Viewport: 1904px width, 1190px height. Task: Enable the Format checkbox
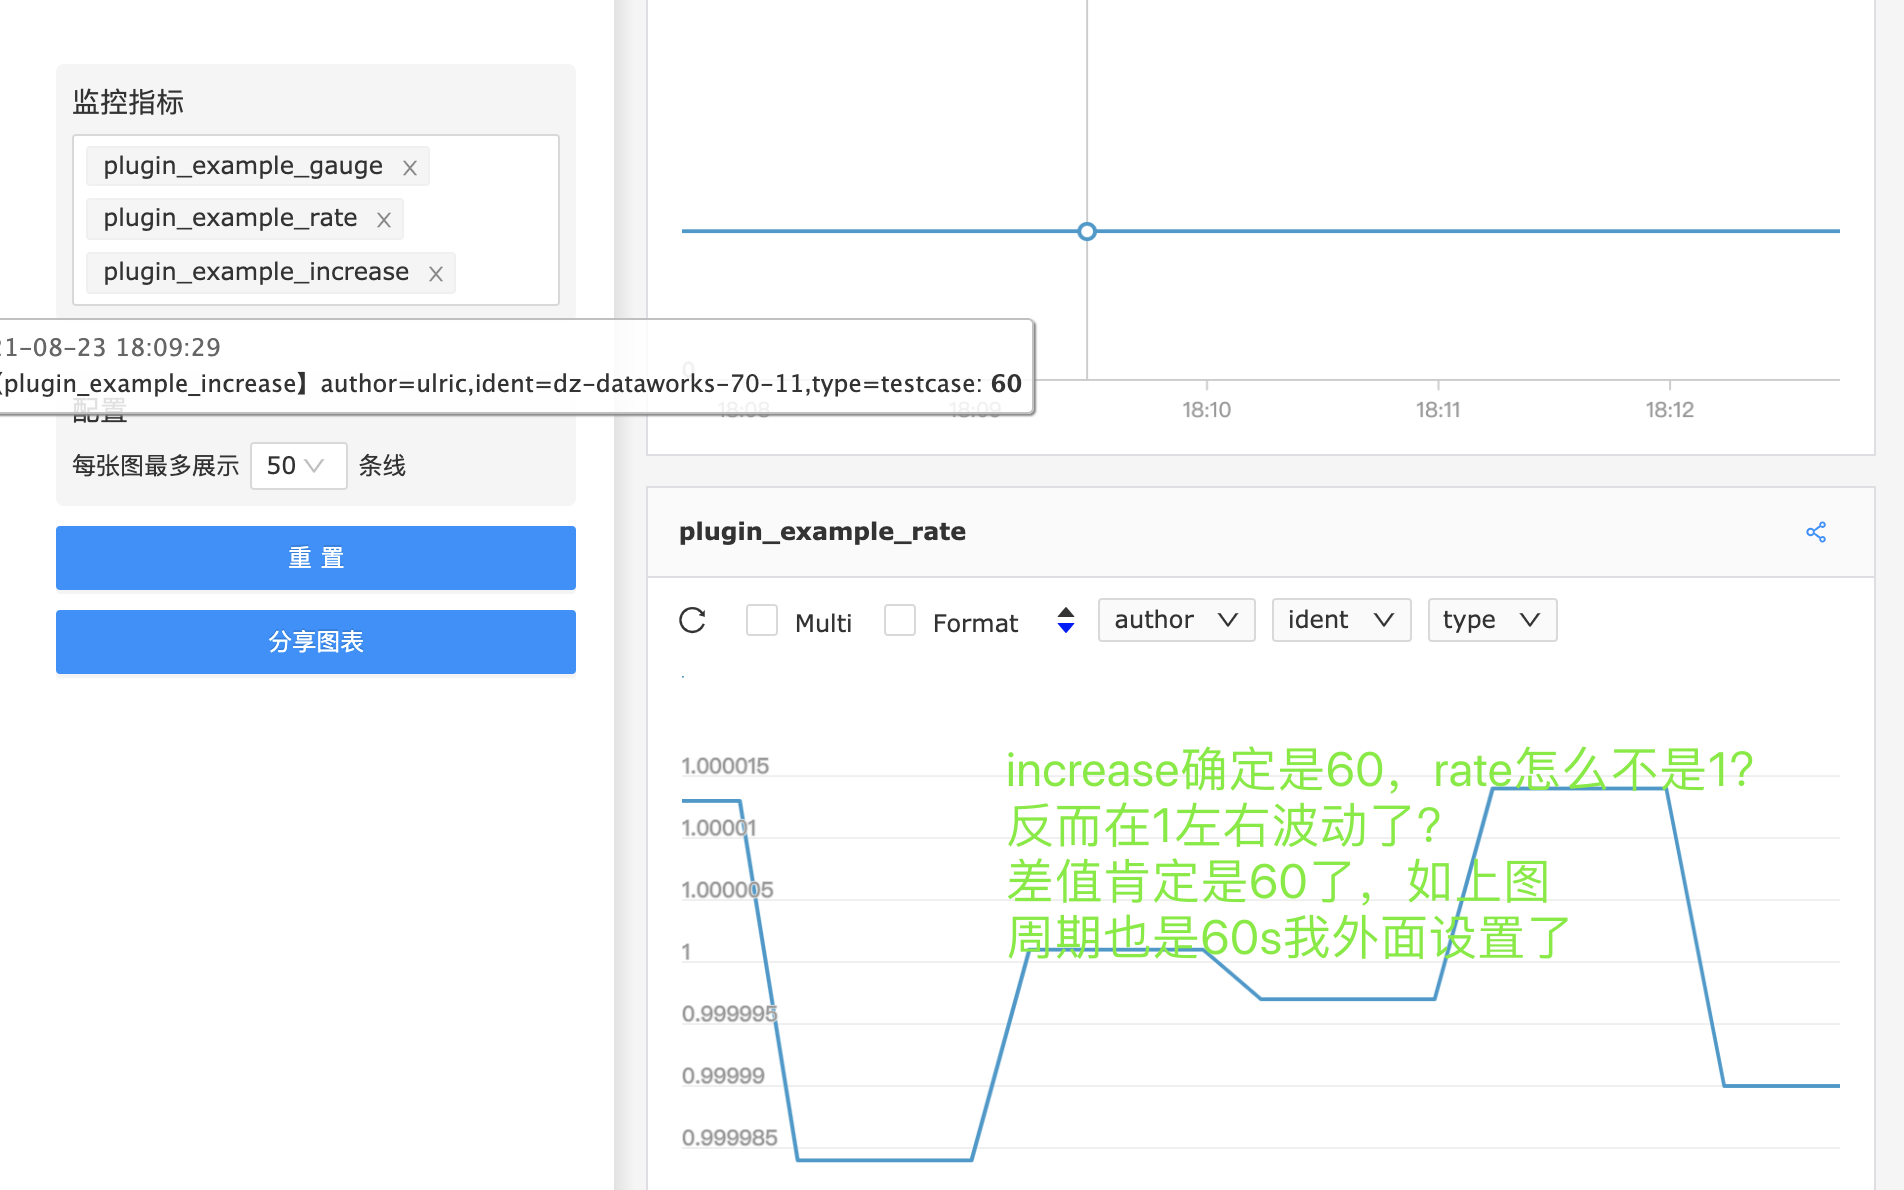click(900, 620)
